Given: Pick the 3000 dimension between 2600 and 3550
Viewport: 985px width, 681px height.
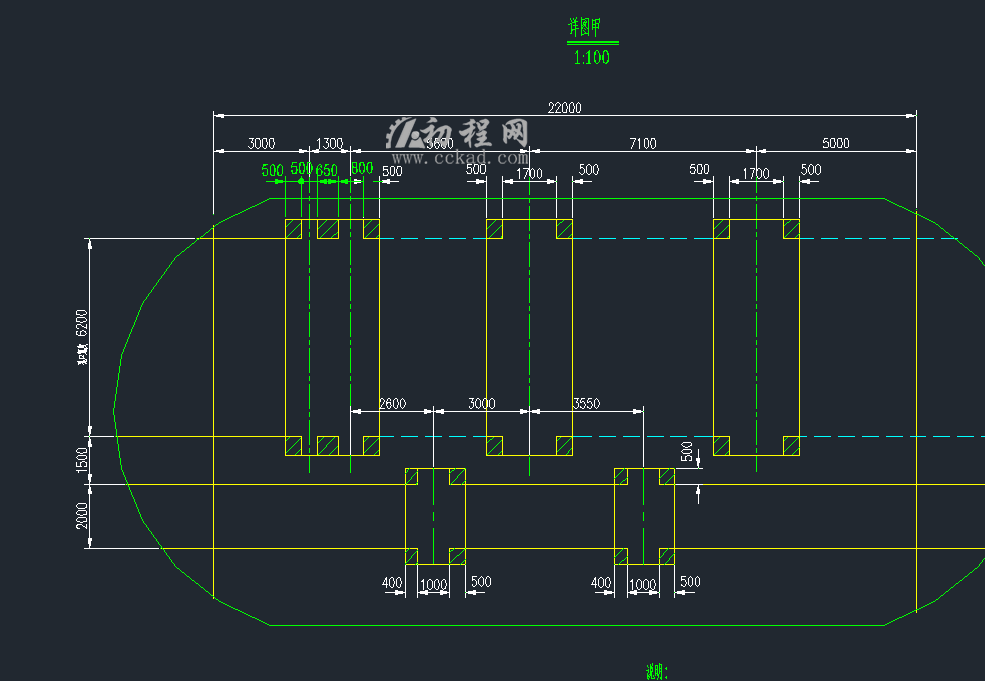Looking at the screenshot, I should [482, 403].
